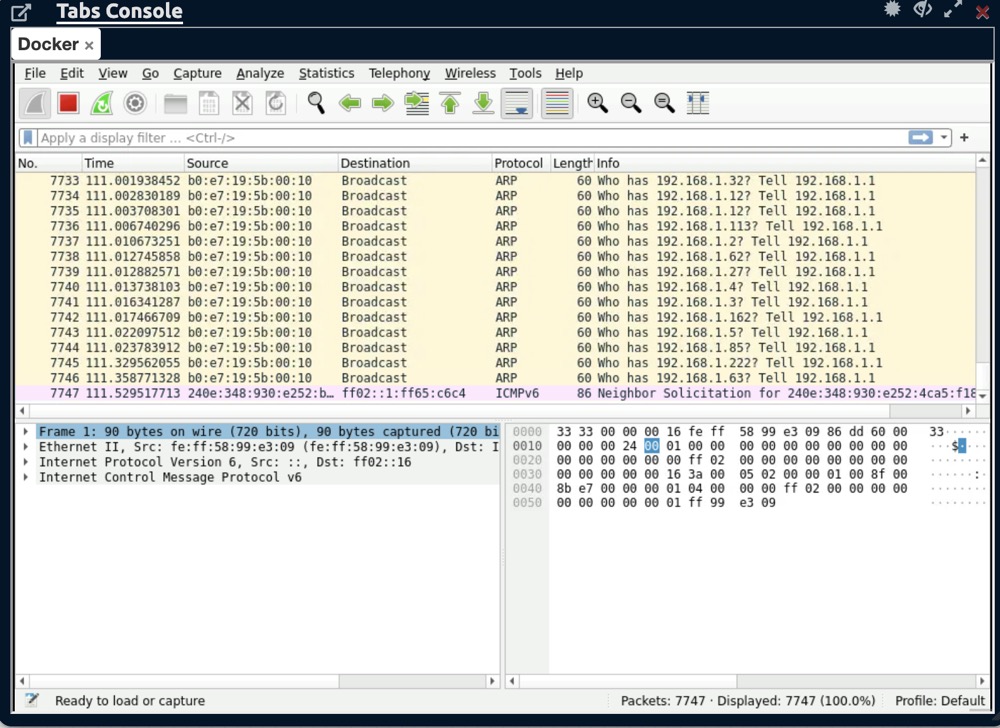Image resolution: width=1000 pixels, height=728 pixels.
Task: Open the Go menu
Action: coord(151,73)
